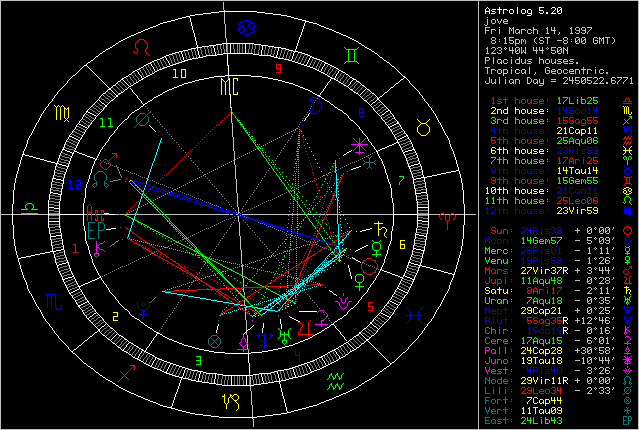Screen dimensions: 639x430
Task: Select the teal Lilith glyph in the wheel
Action: pyautogui.click(x=142, y=120)
